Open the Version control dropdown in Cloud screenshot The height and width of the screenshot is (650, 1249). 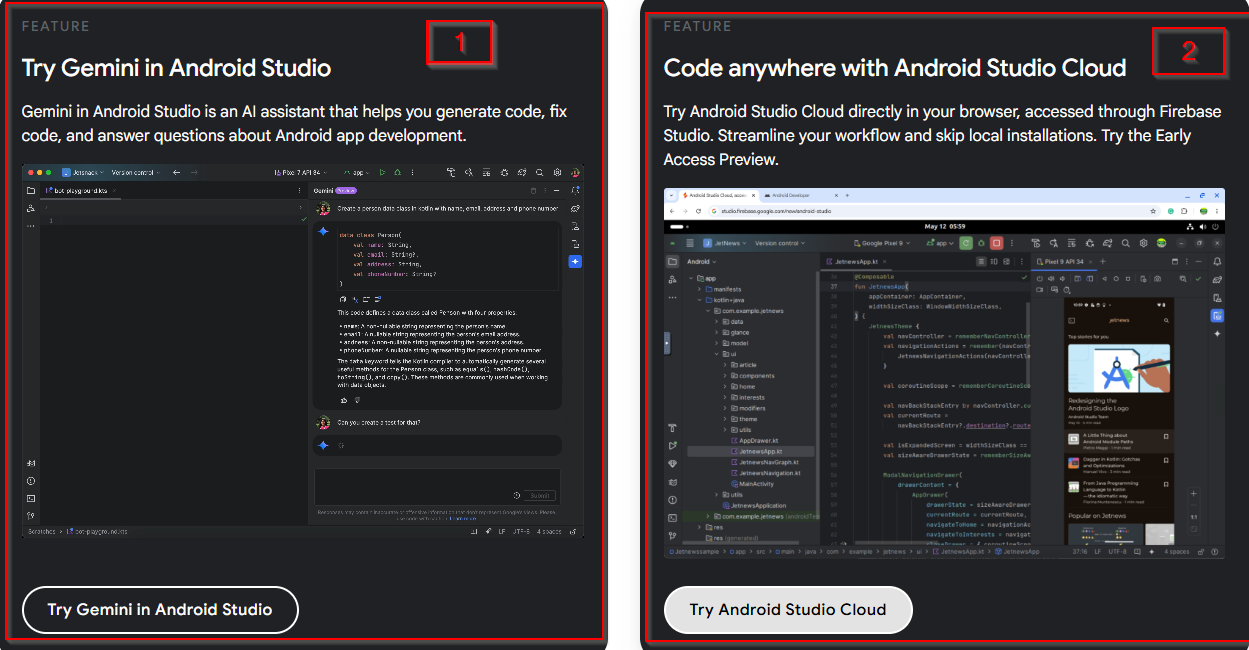coord(780,243)
